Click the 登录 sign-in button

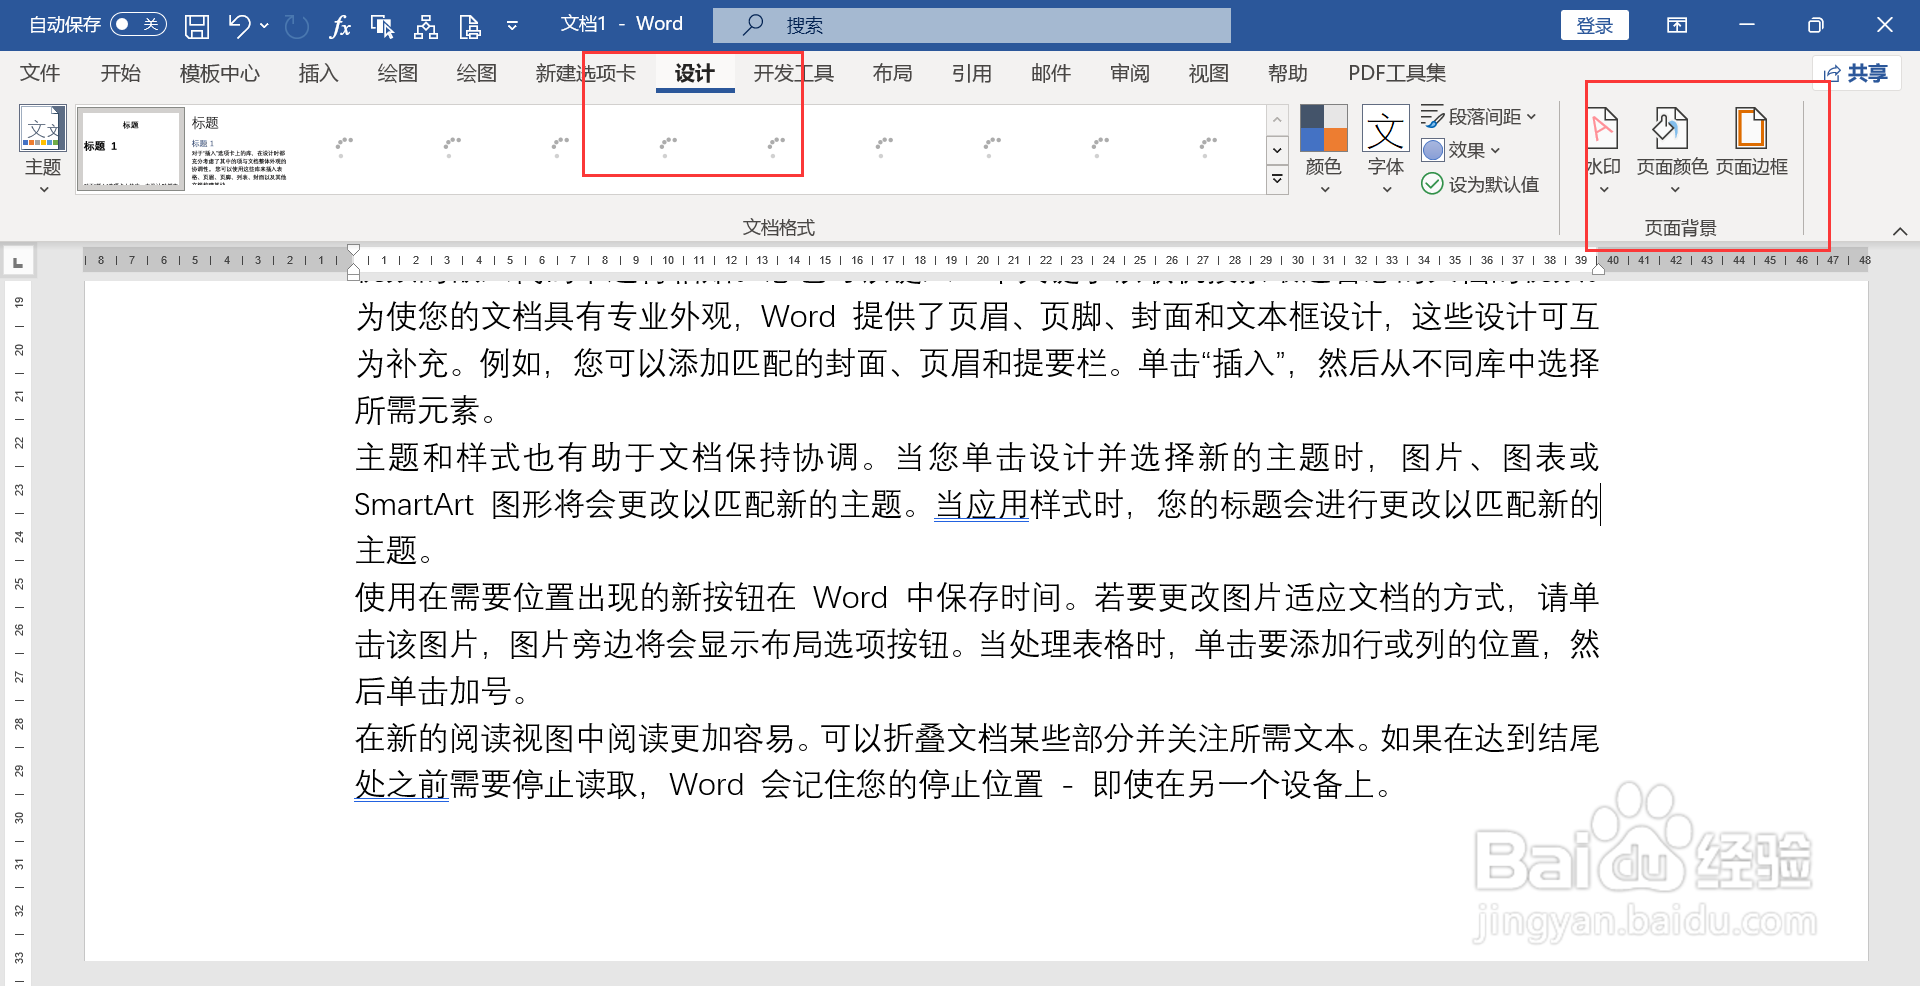(x=1594, y=26)
